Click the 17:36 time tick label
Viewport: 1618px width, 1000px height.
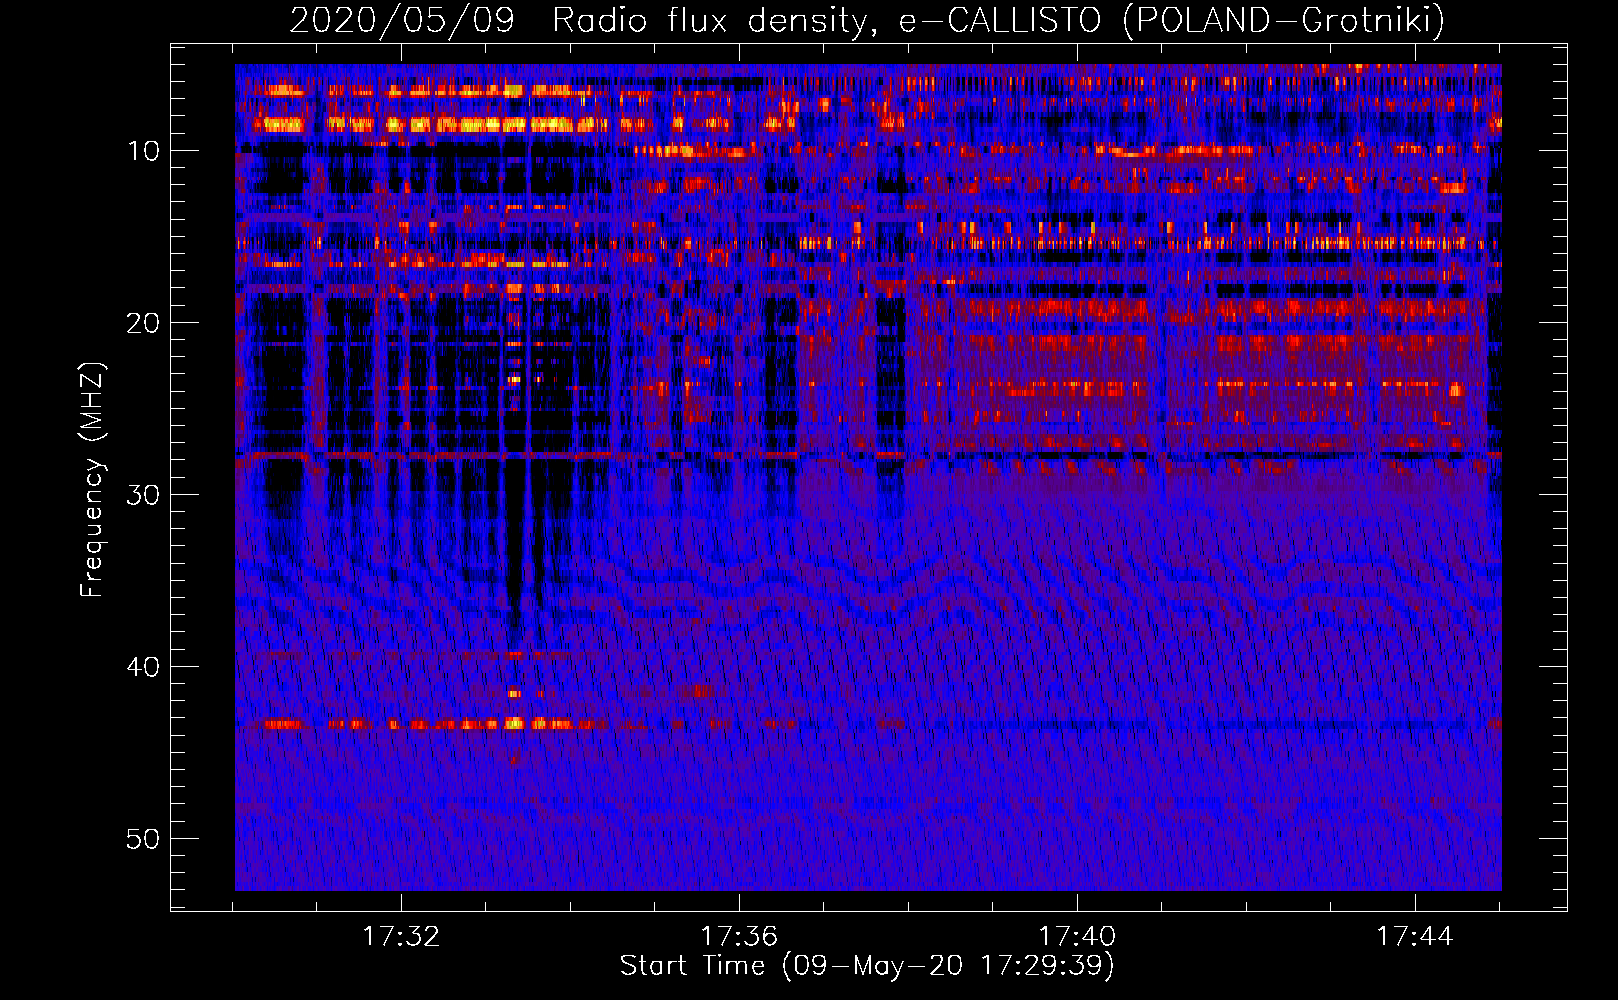pyautogui.click(x=739, y=937)
